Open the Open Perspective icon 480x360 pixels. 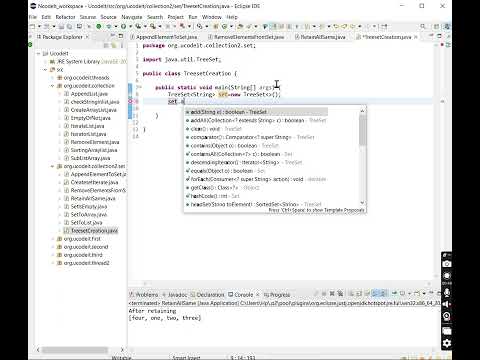436,26
